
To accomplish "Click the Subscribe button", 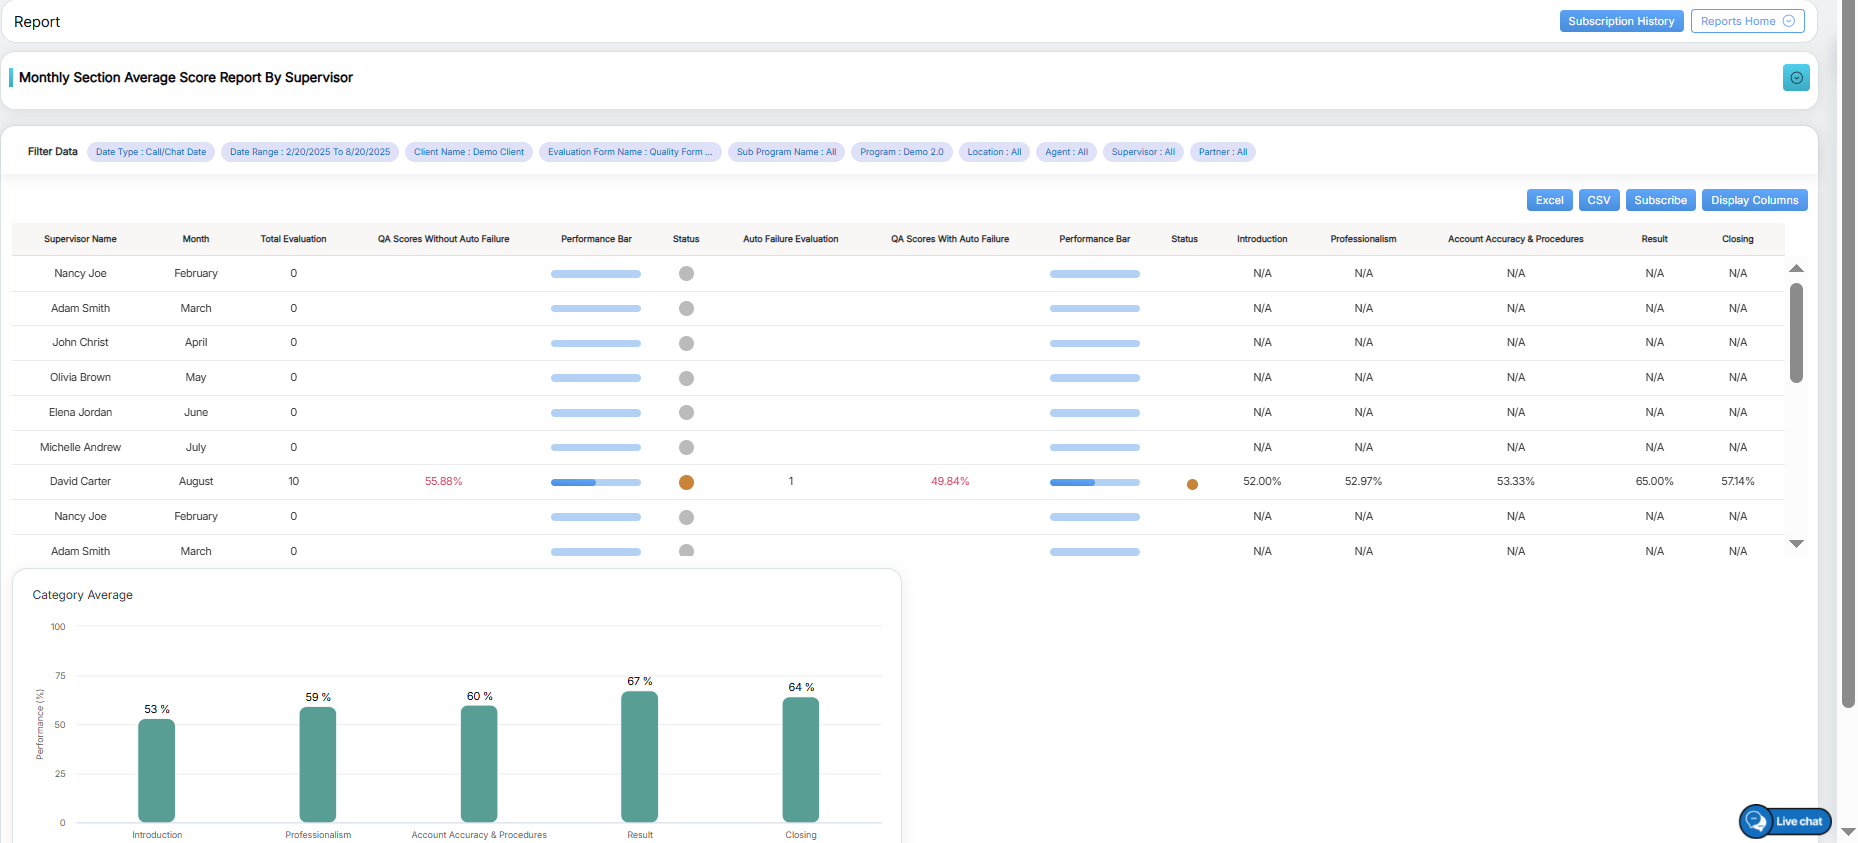I will (1660, 200).
